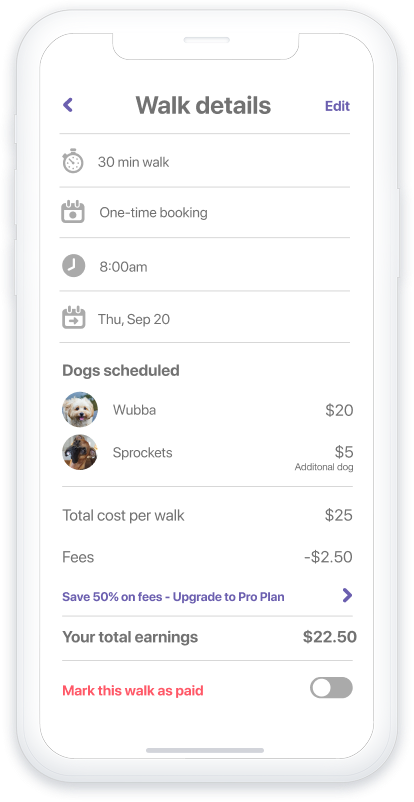Select the Wubba dog name
Screen dimensions: 414x802
click(x=135, y=410)
